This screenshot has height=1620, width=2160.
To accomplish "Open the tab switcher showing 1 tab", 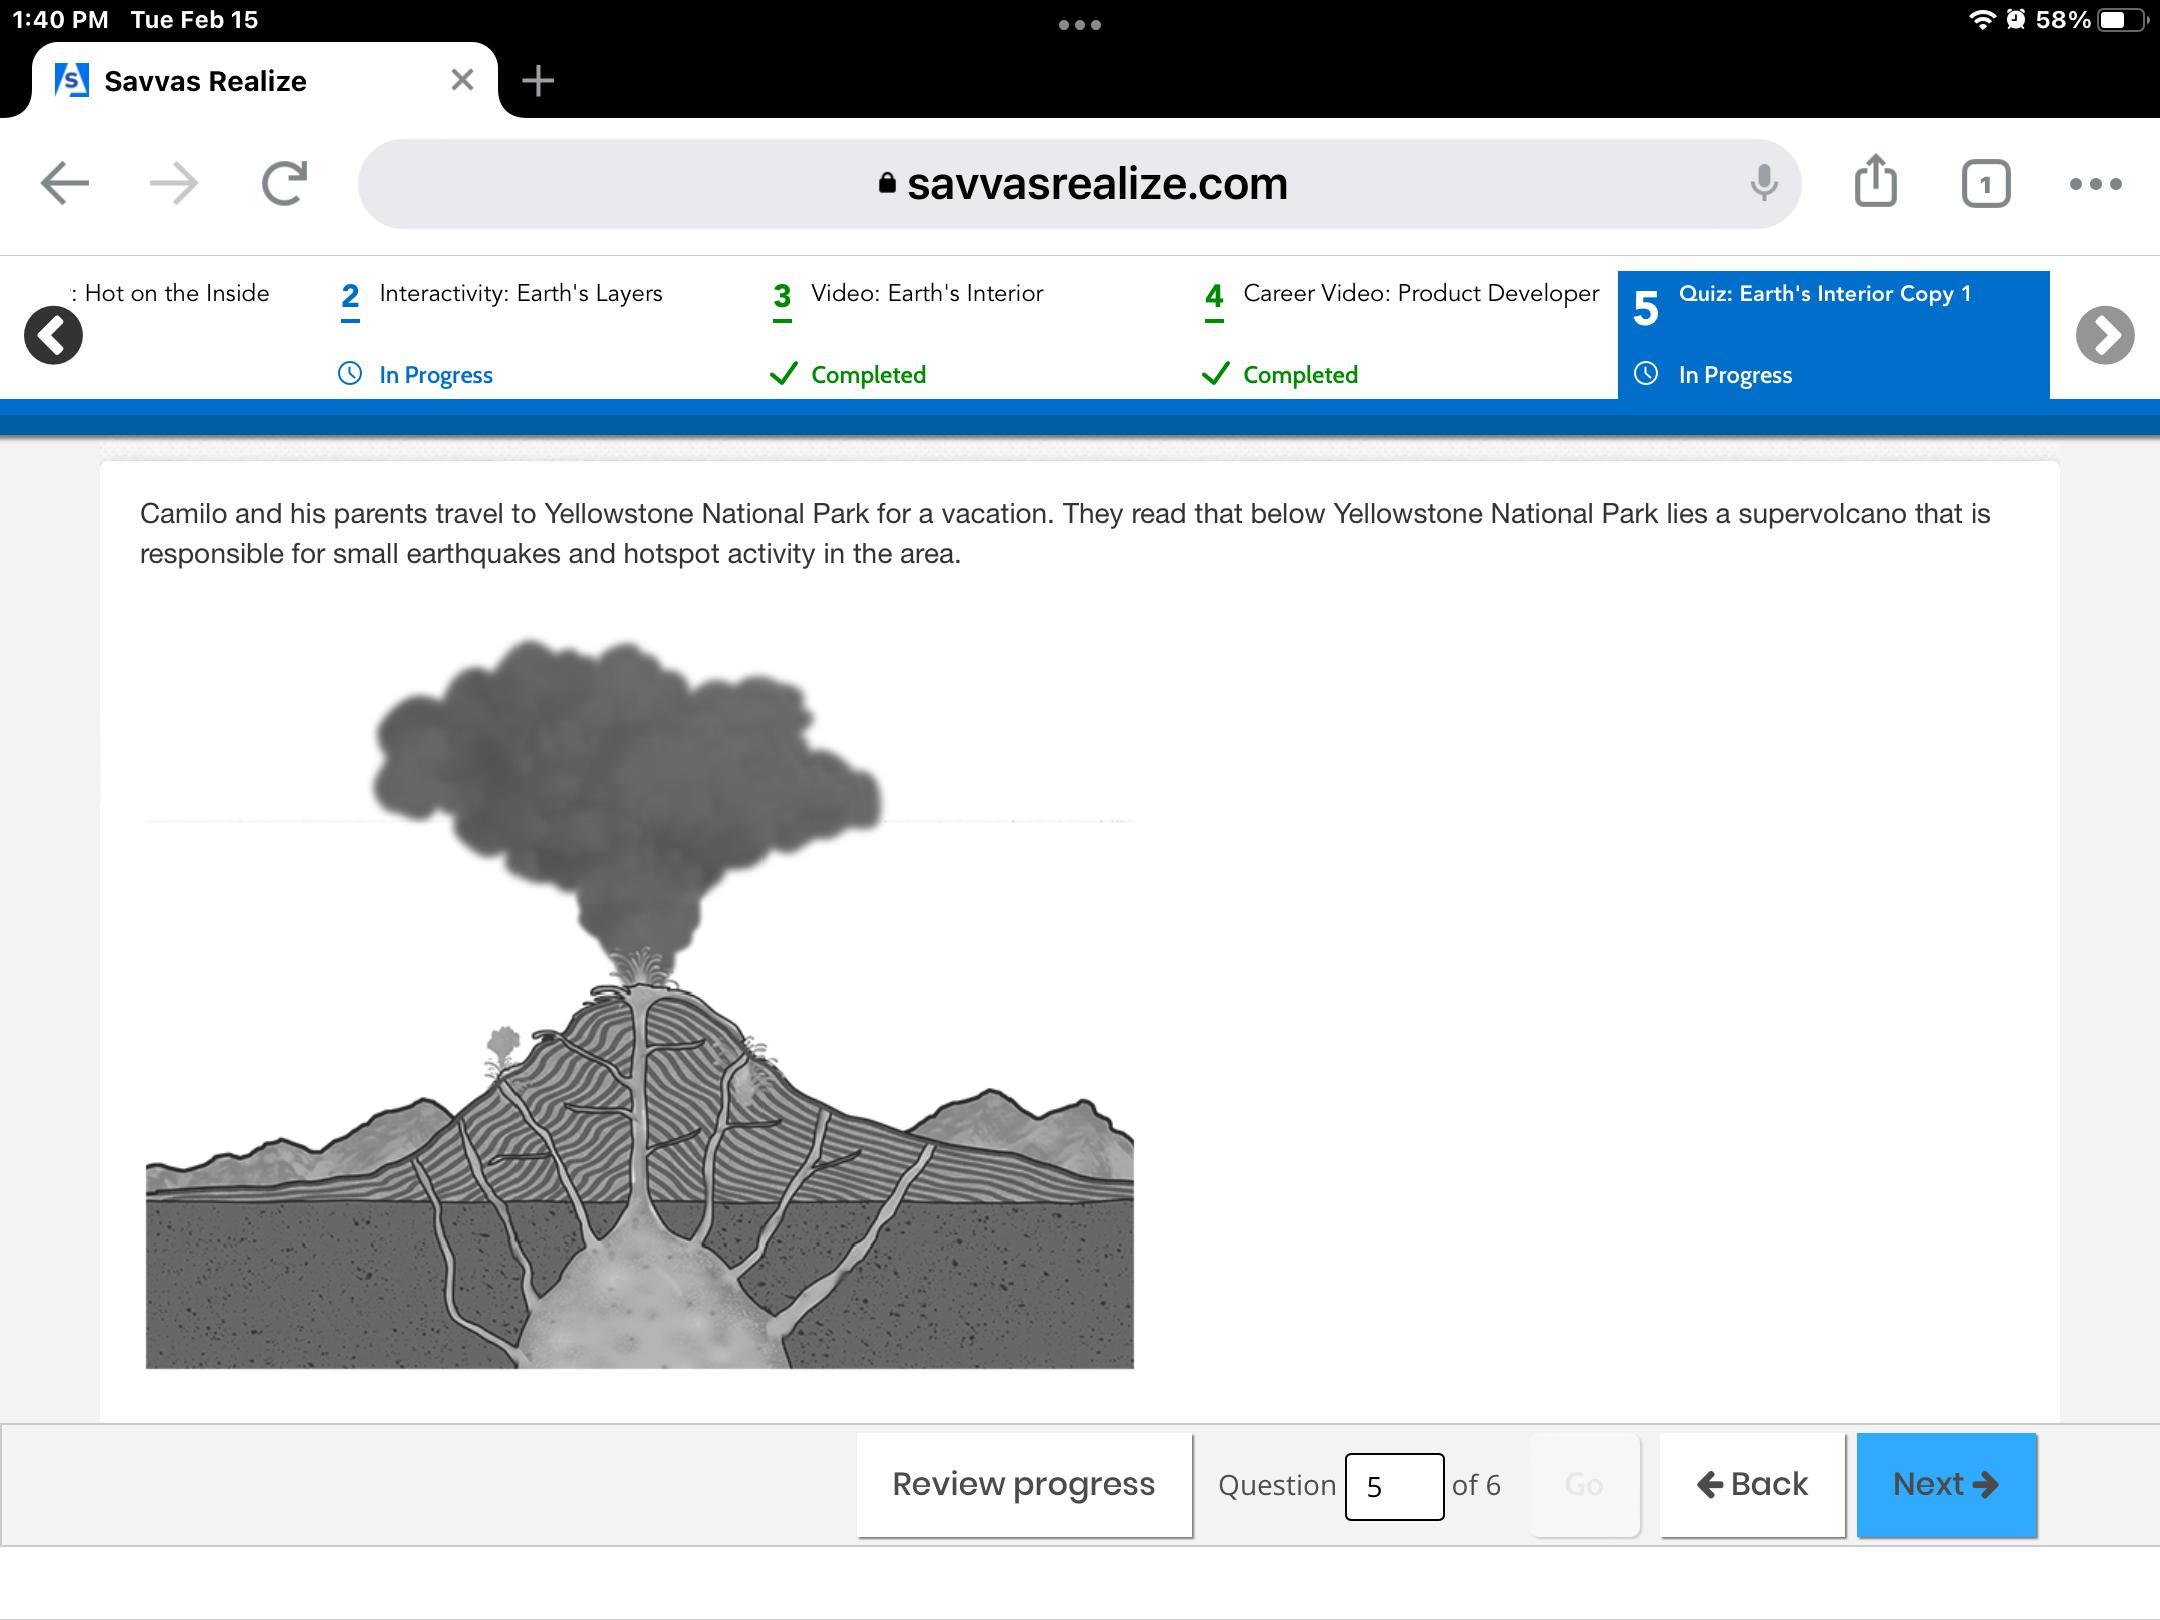I will point(1985,184).
